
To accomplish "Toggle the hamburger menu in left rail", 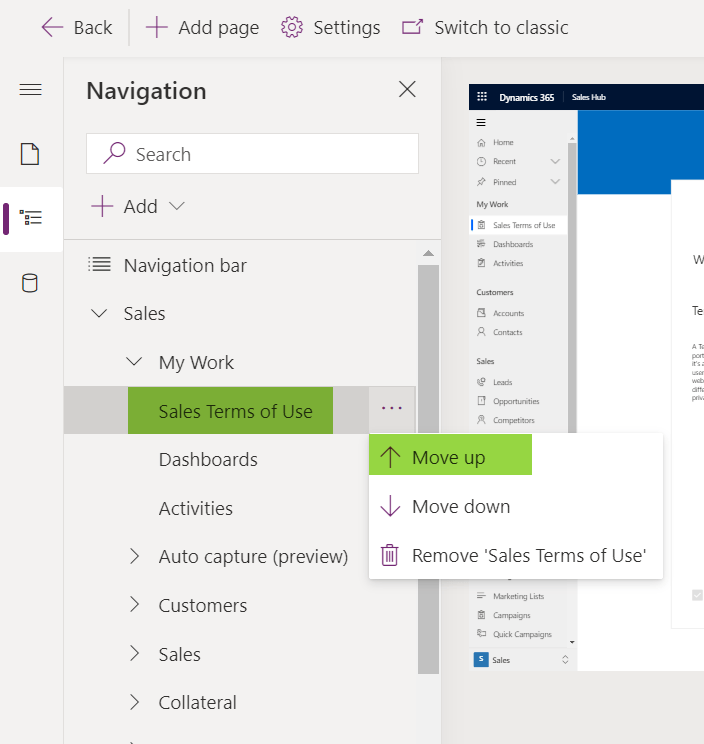I will point(30,90).
